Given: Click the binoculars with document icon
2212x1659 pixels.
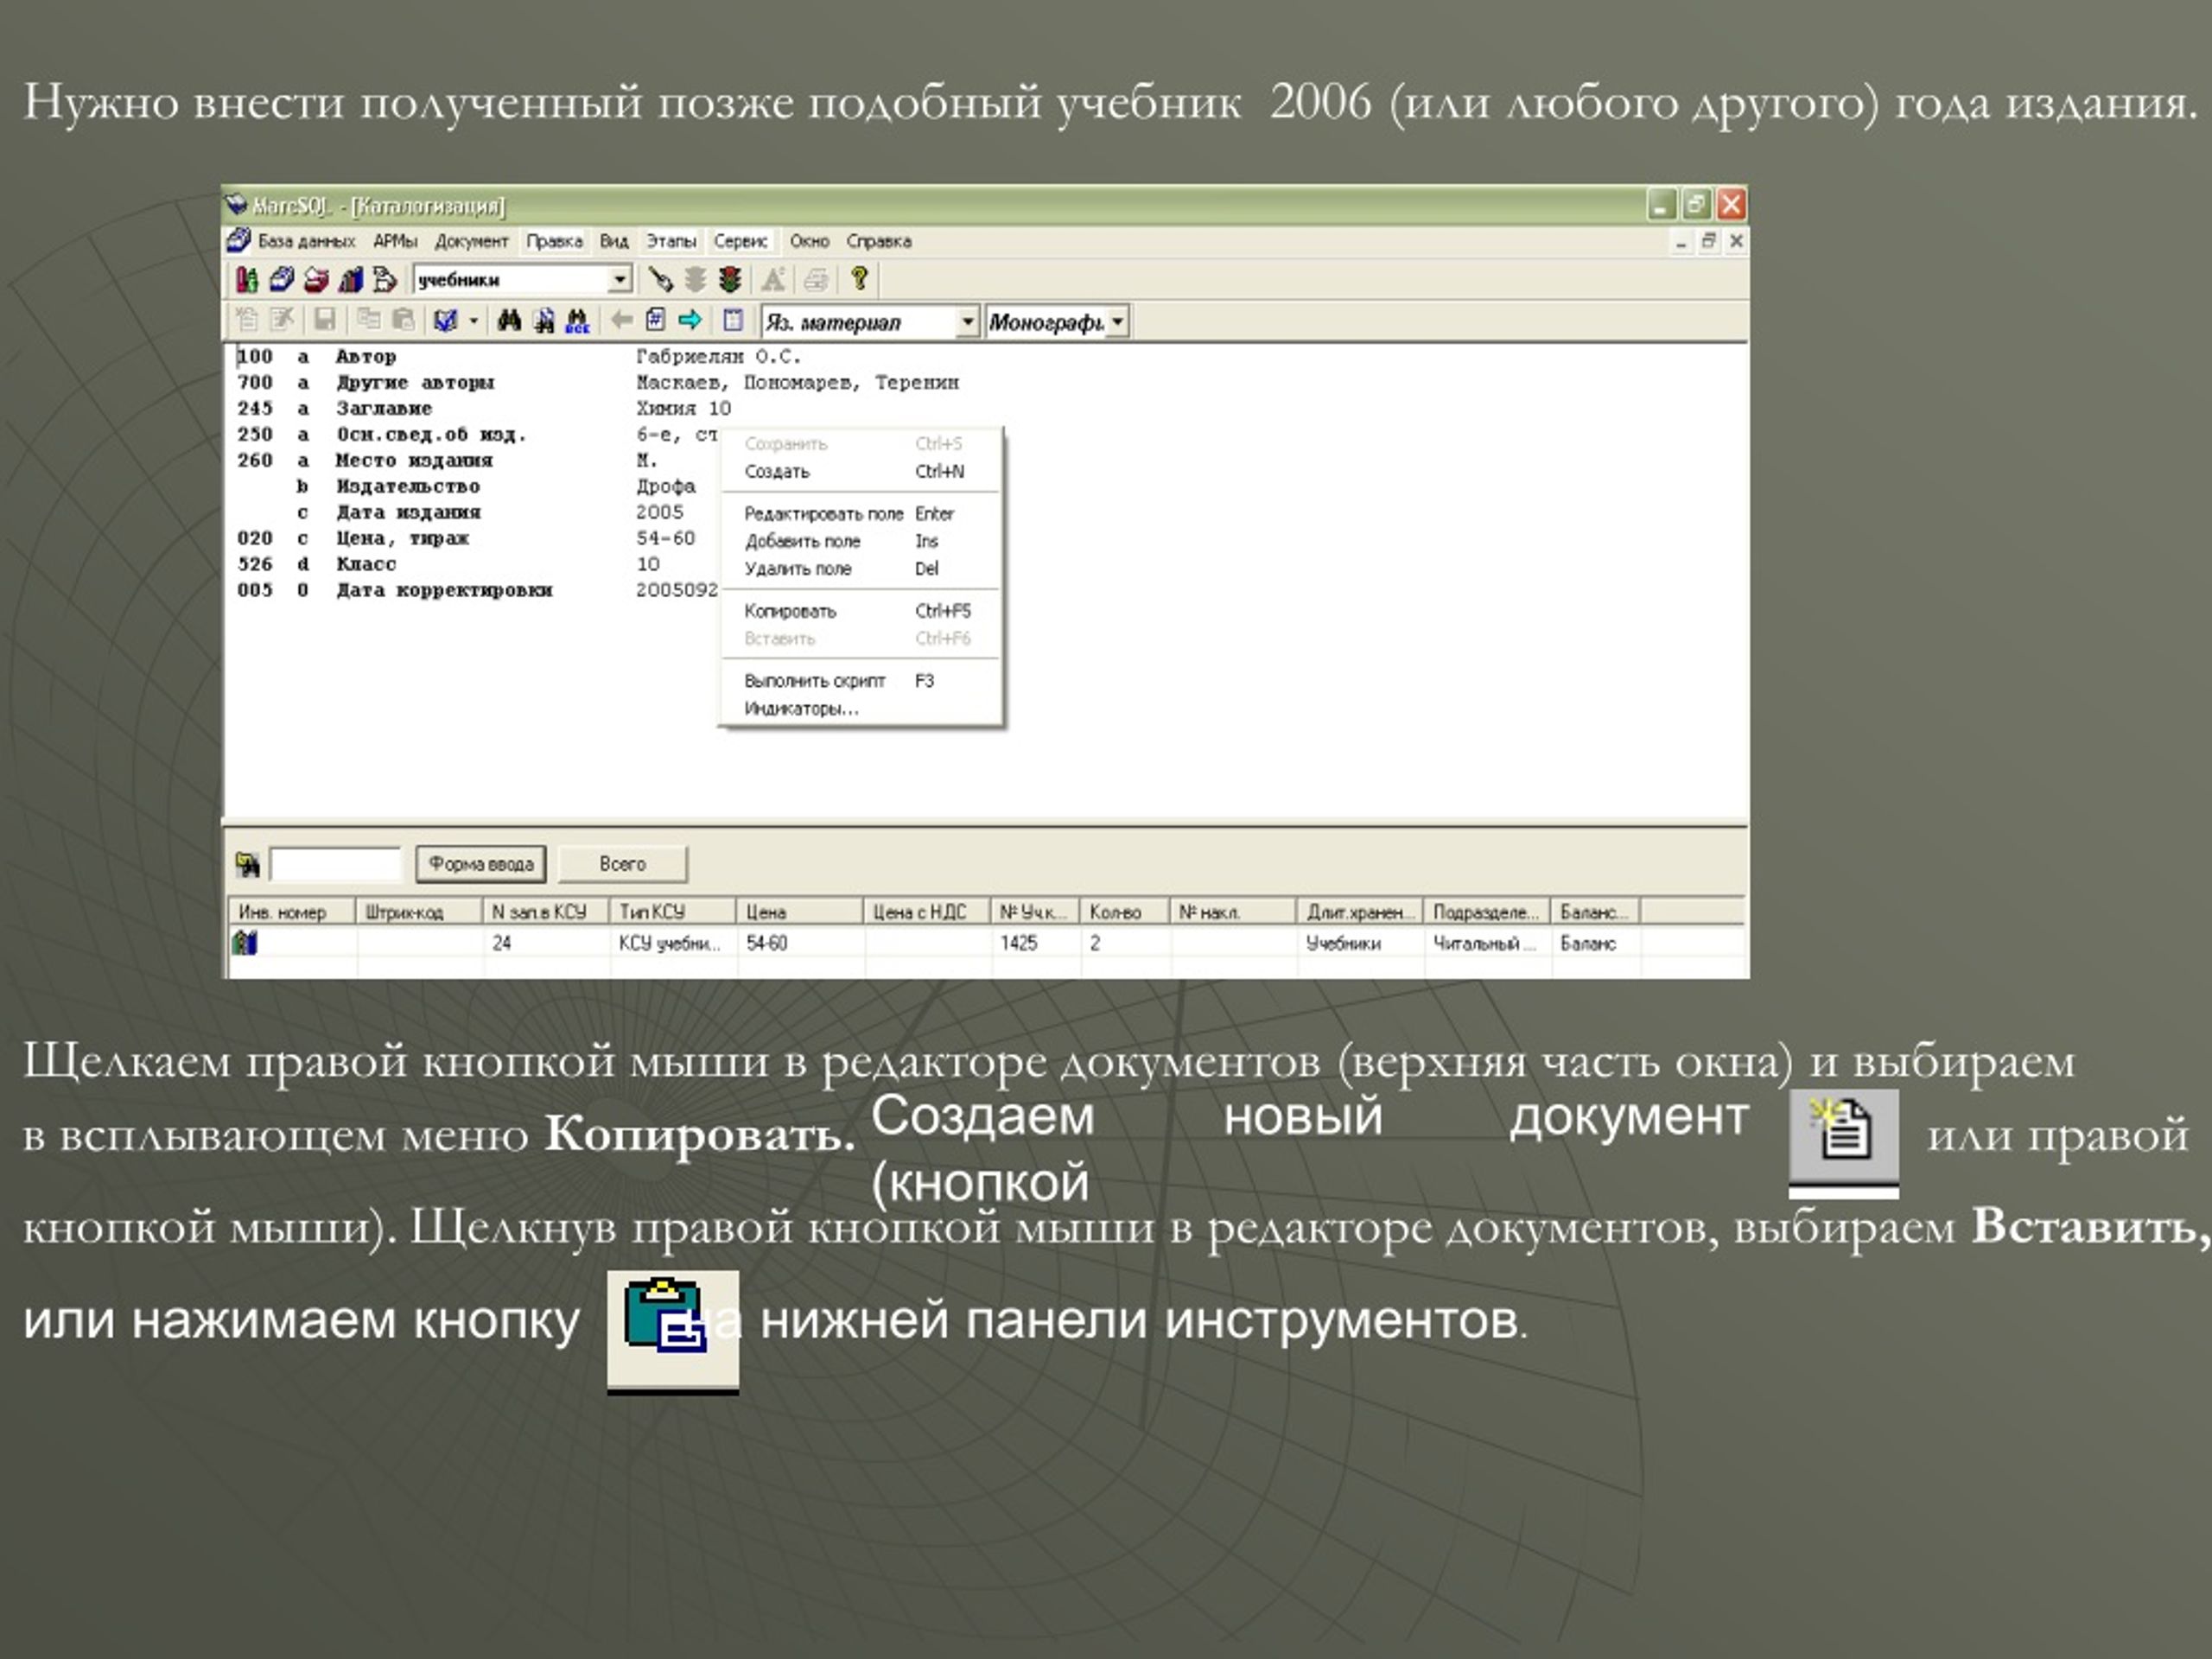Looking at the screenshot, I should (x=544, y=321).
